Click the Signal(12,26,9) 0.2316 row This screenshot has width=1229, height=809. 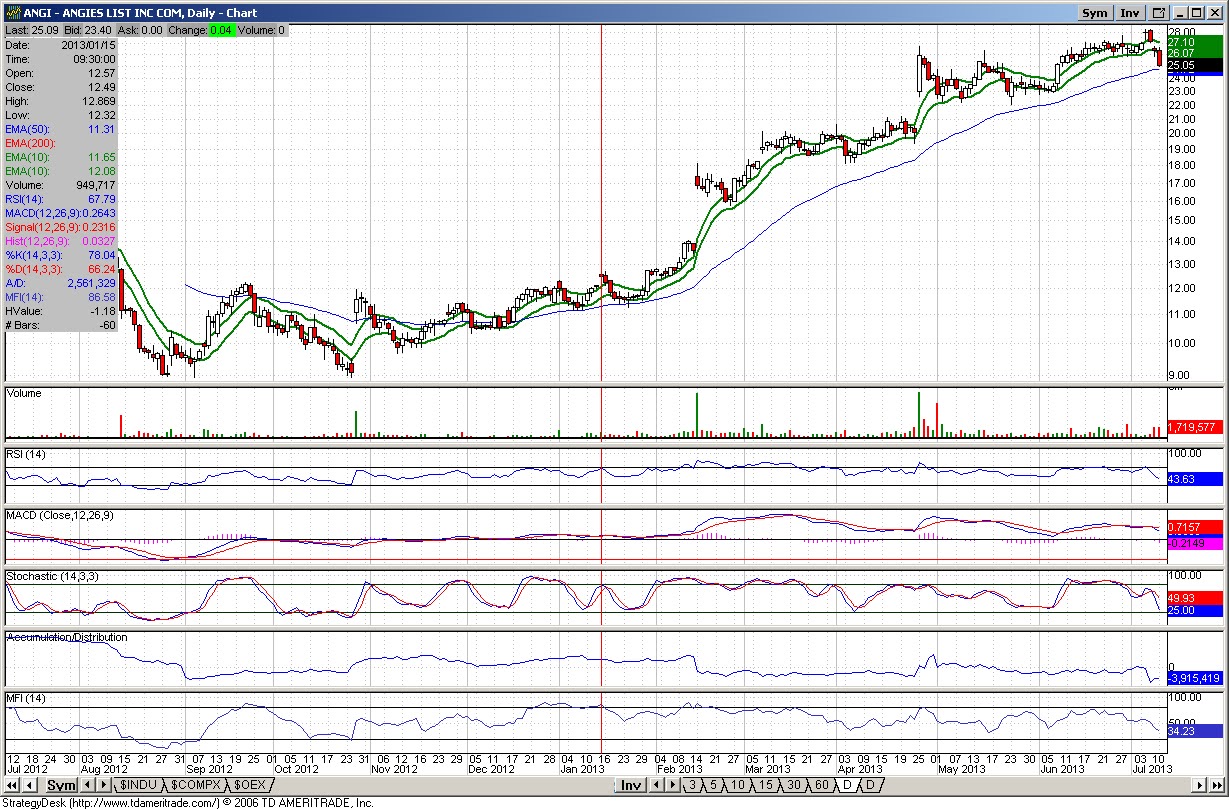click(x=61, y=227)
